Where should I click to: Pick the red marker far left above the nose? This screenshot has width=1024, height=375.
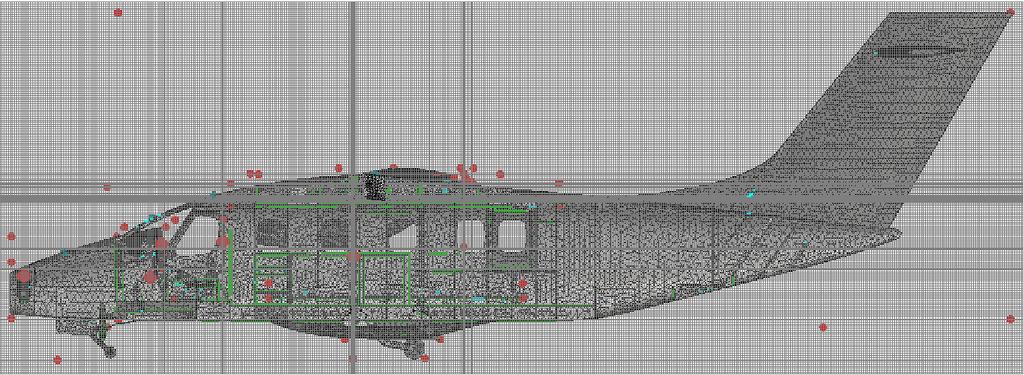(x=11, y=236)
